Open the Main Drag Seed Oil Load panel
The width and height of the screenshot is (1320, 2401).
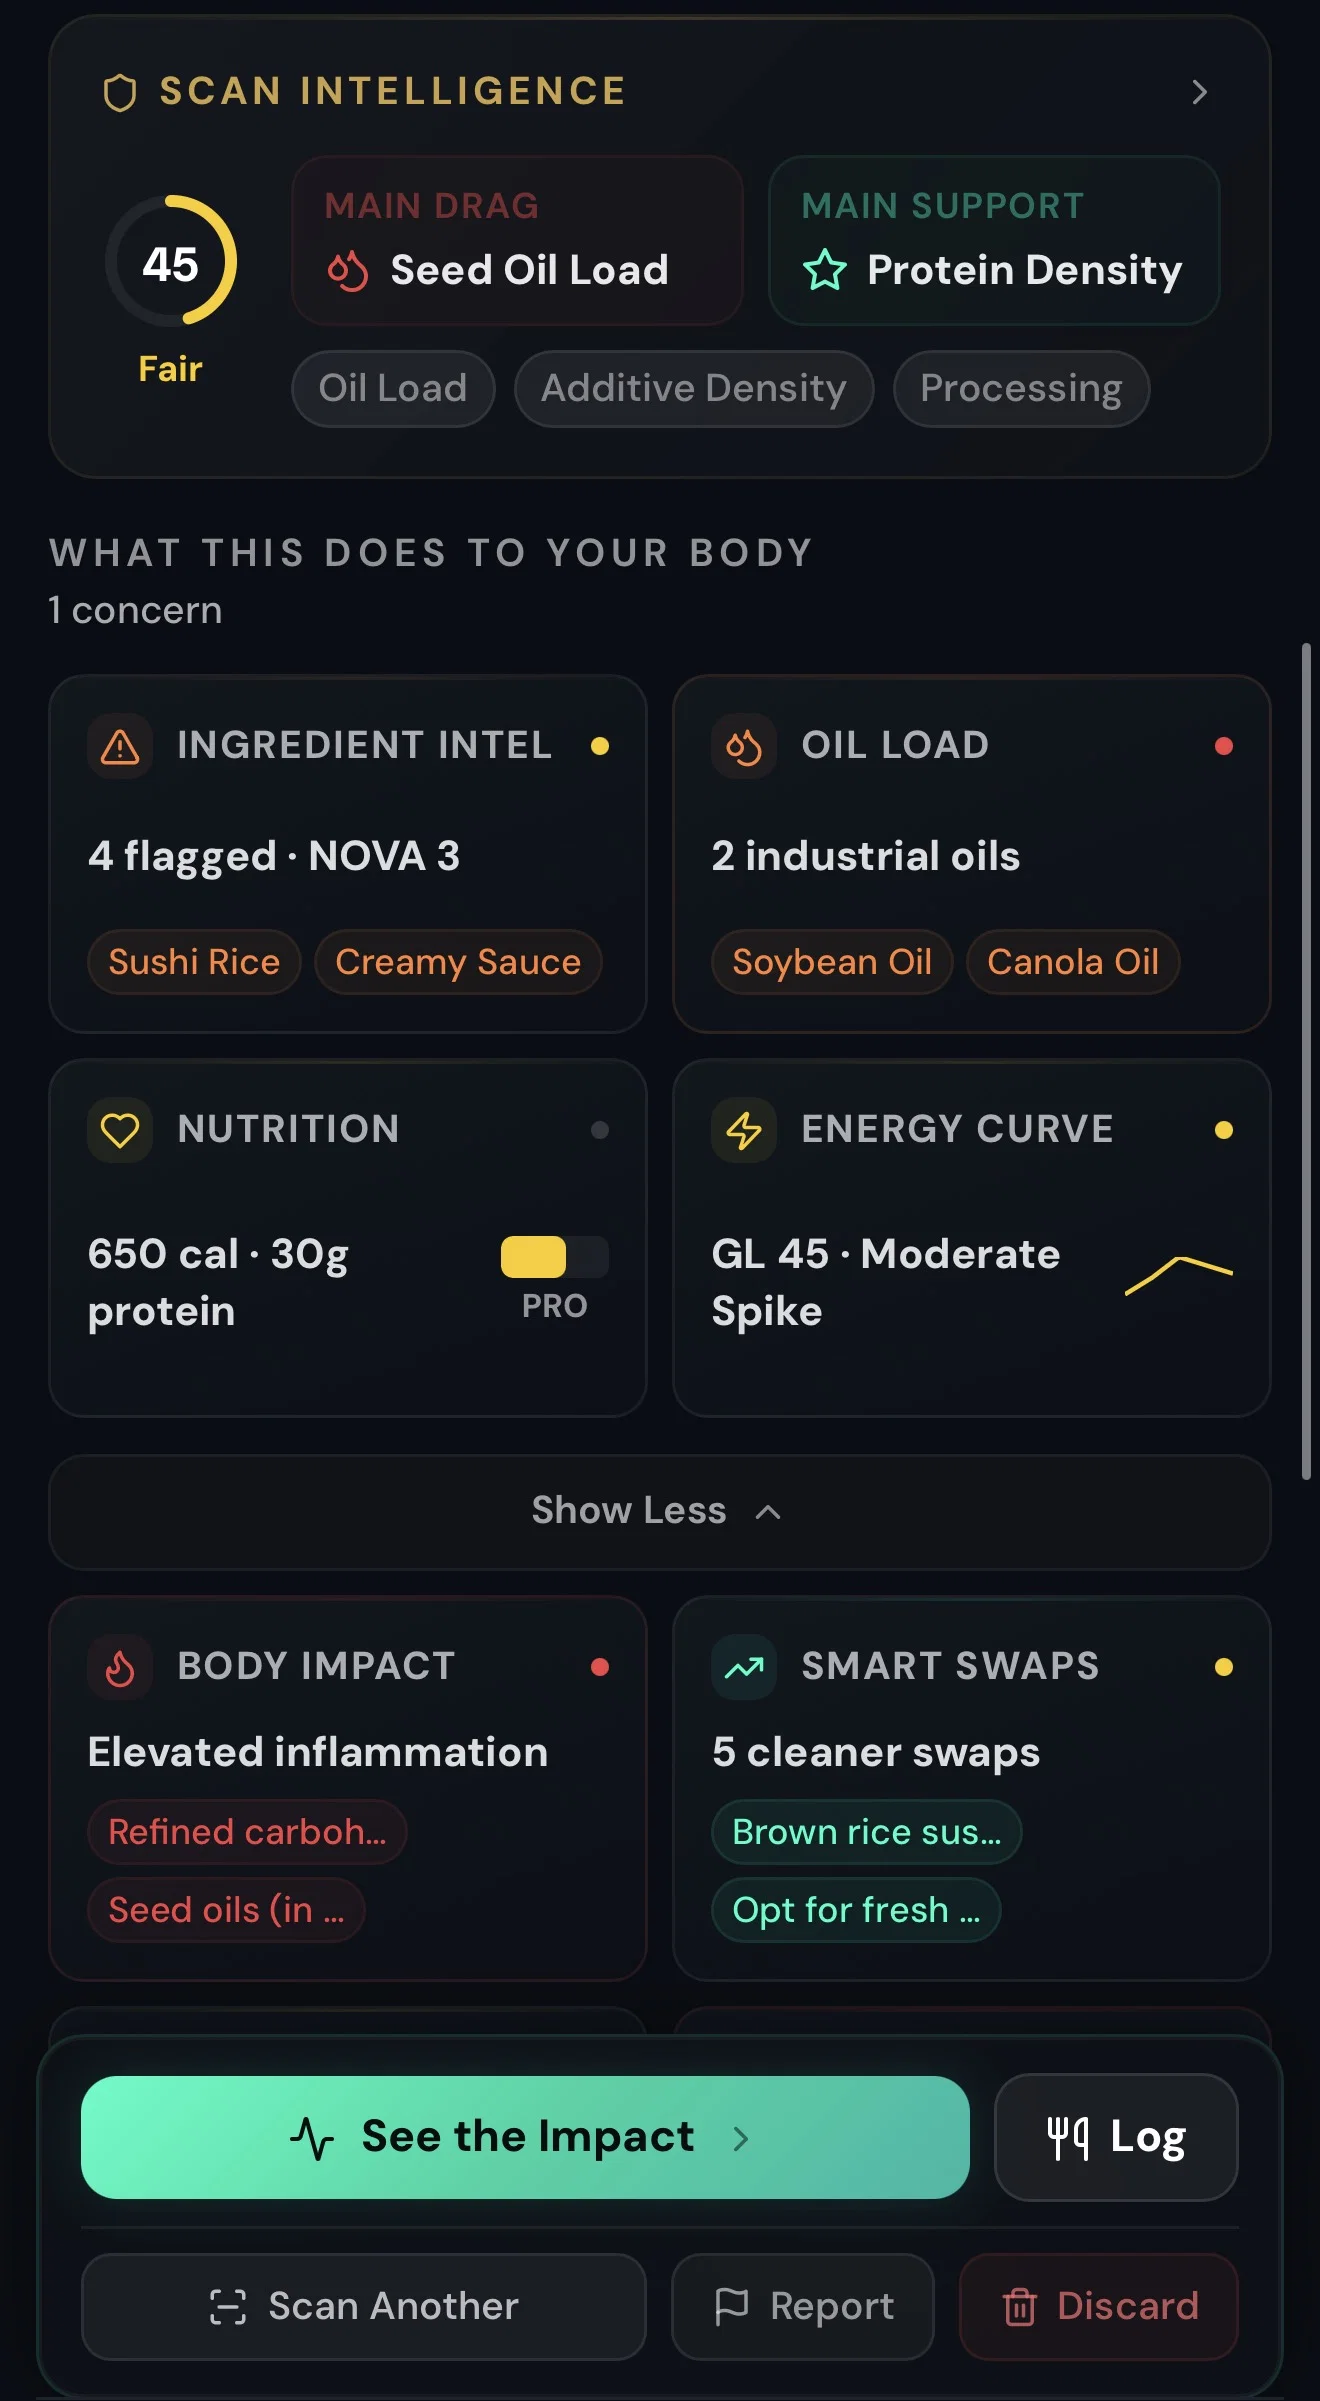(517, 240)
